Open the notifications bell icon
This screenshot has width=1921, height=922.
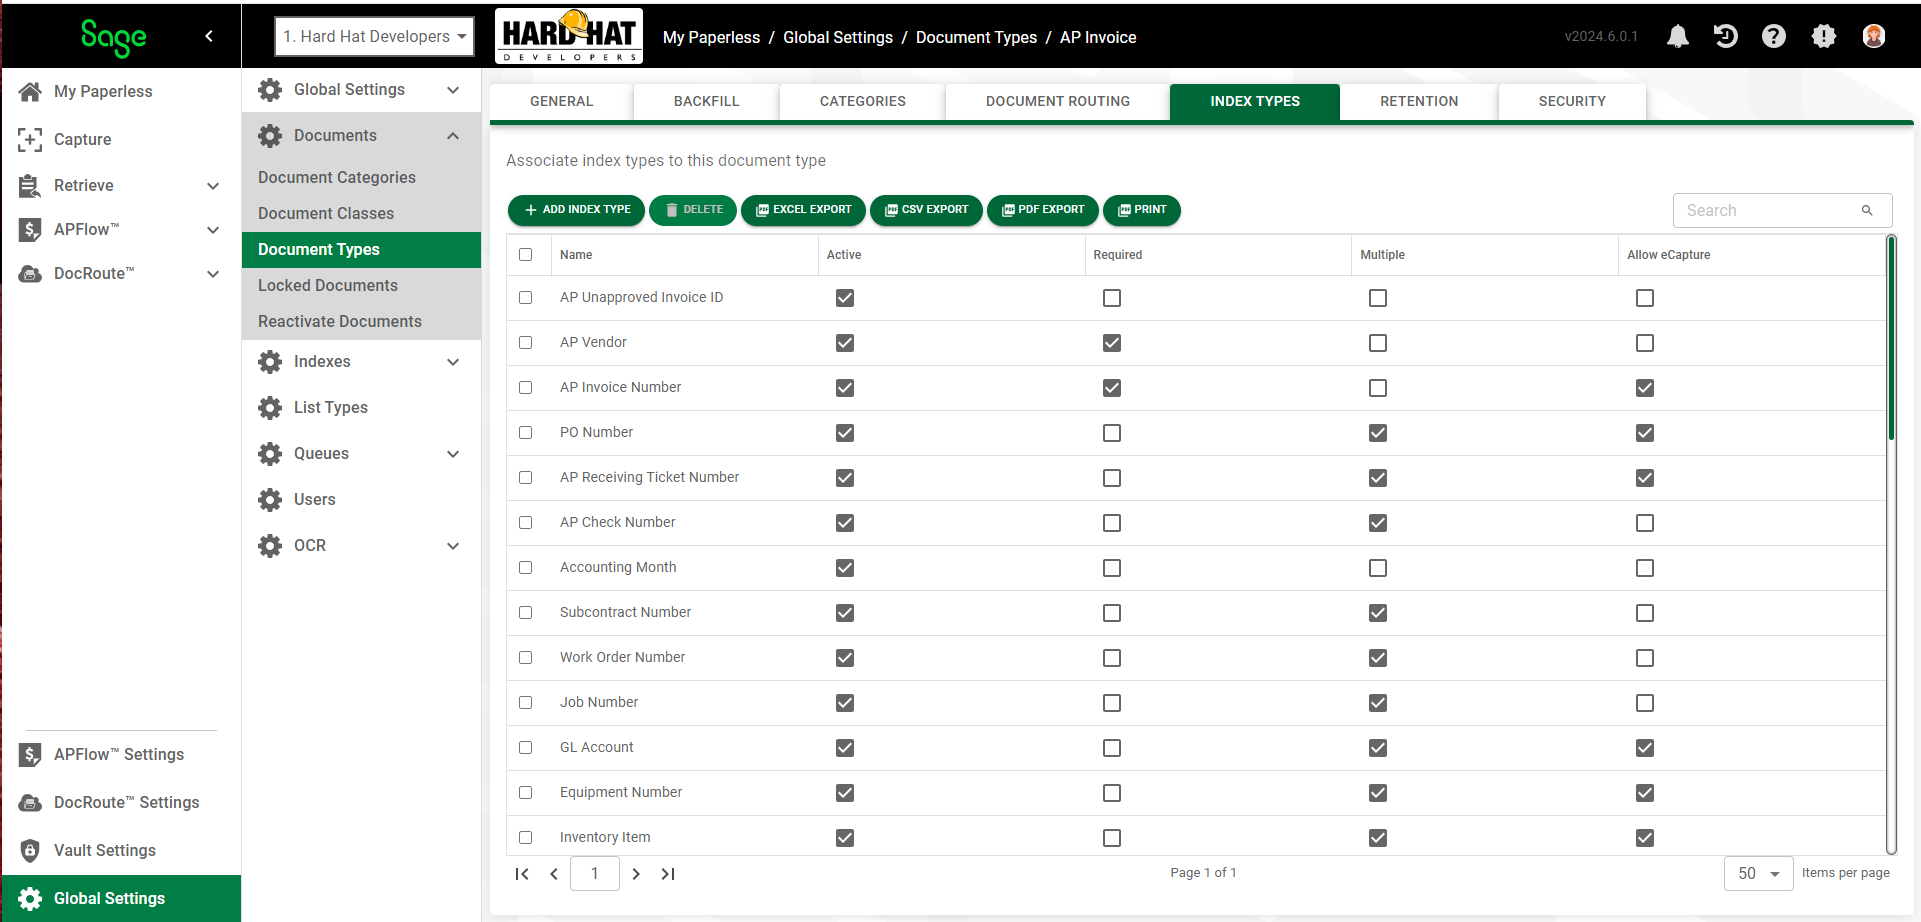coord(1678,37)
